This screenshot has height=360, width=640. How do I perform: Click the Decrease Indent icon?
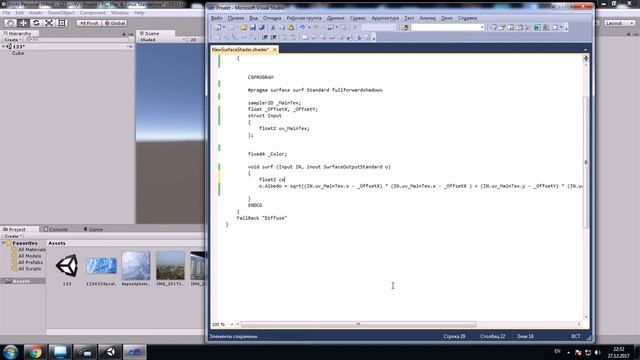coord(265,37)
